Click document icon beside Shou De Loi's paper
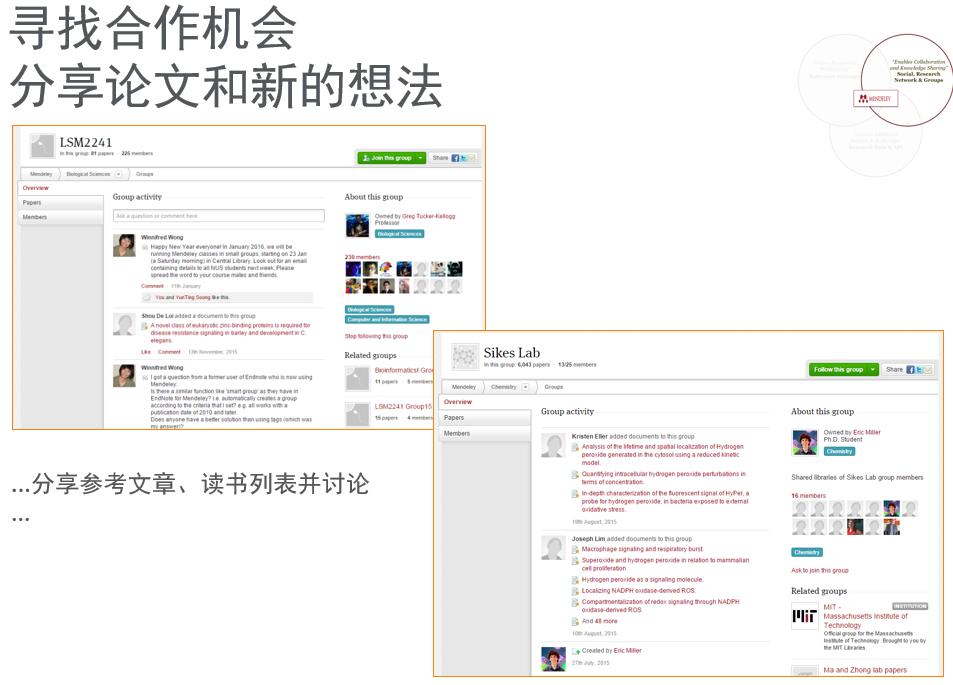 pyautogui.click(x=145, y=326)
